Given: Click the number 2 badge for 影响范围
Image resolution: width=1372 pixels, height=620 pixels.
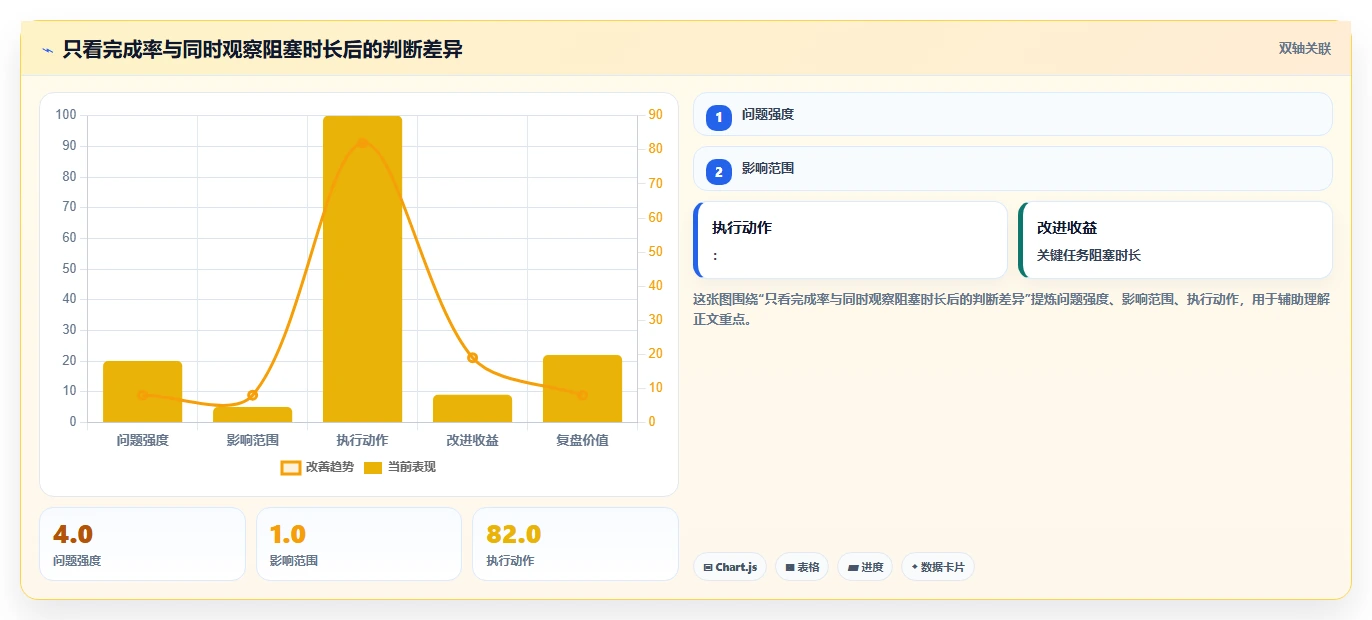Looking at the screenshot, I should point(718,172).
